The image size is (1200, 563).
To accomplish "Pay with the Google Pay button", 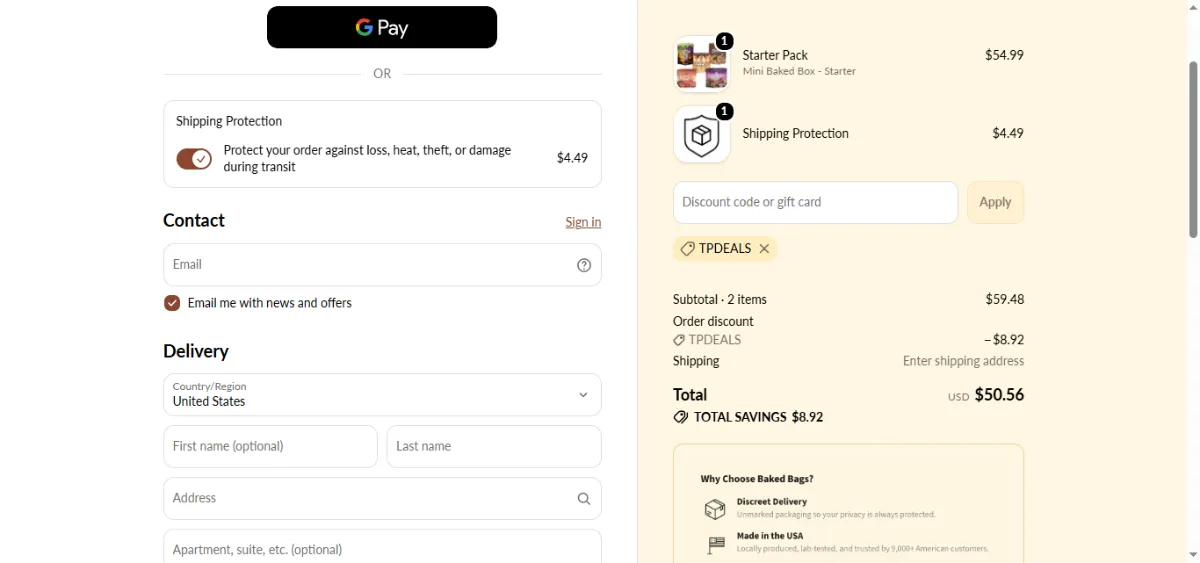I will pos(382,27).
